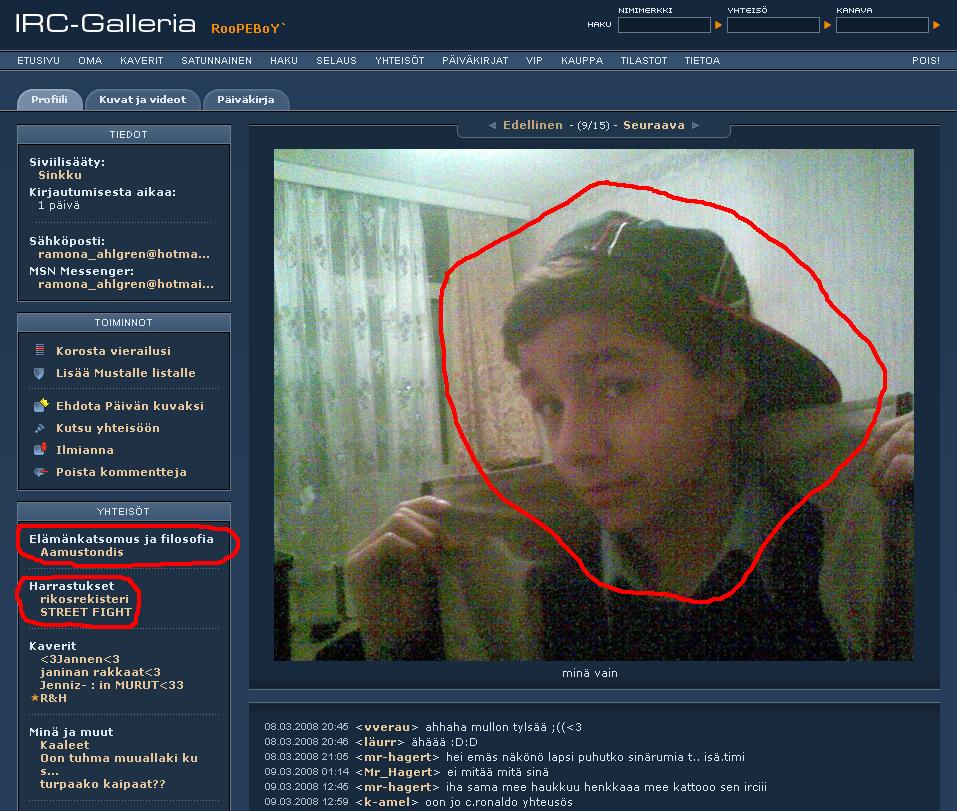Open the turpaako kaipaat?? community
This screenshot has width=957, height=811.
point(103,784)
